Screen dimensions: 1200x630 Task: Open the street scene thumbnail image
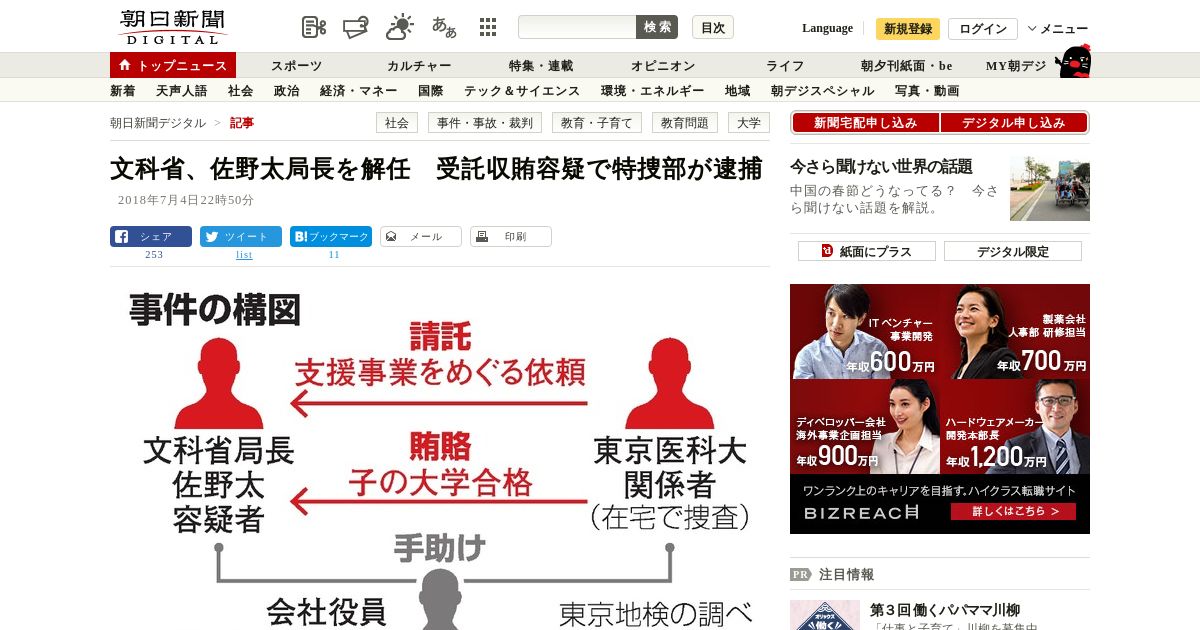click(1050, 188)
